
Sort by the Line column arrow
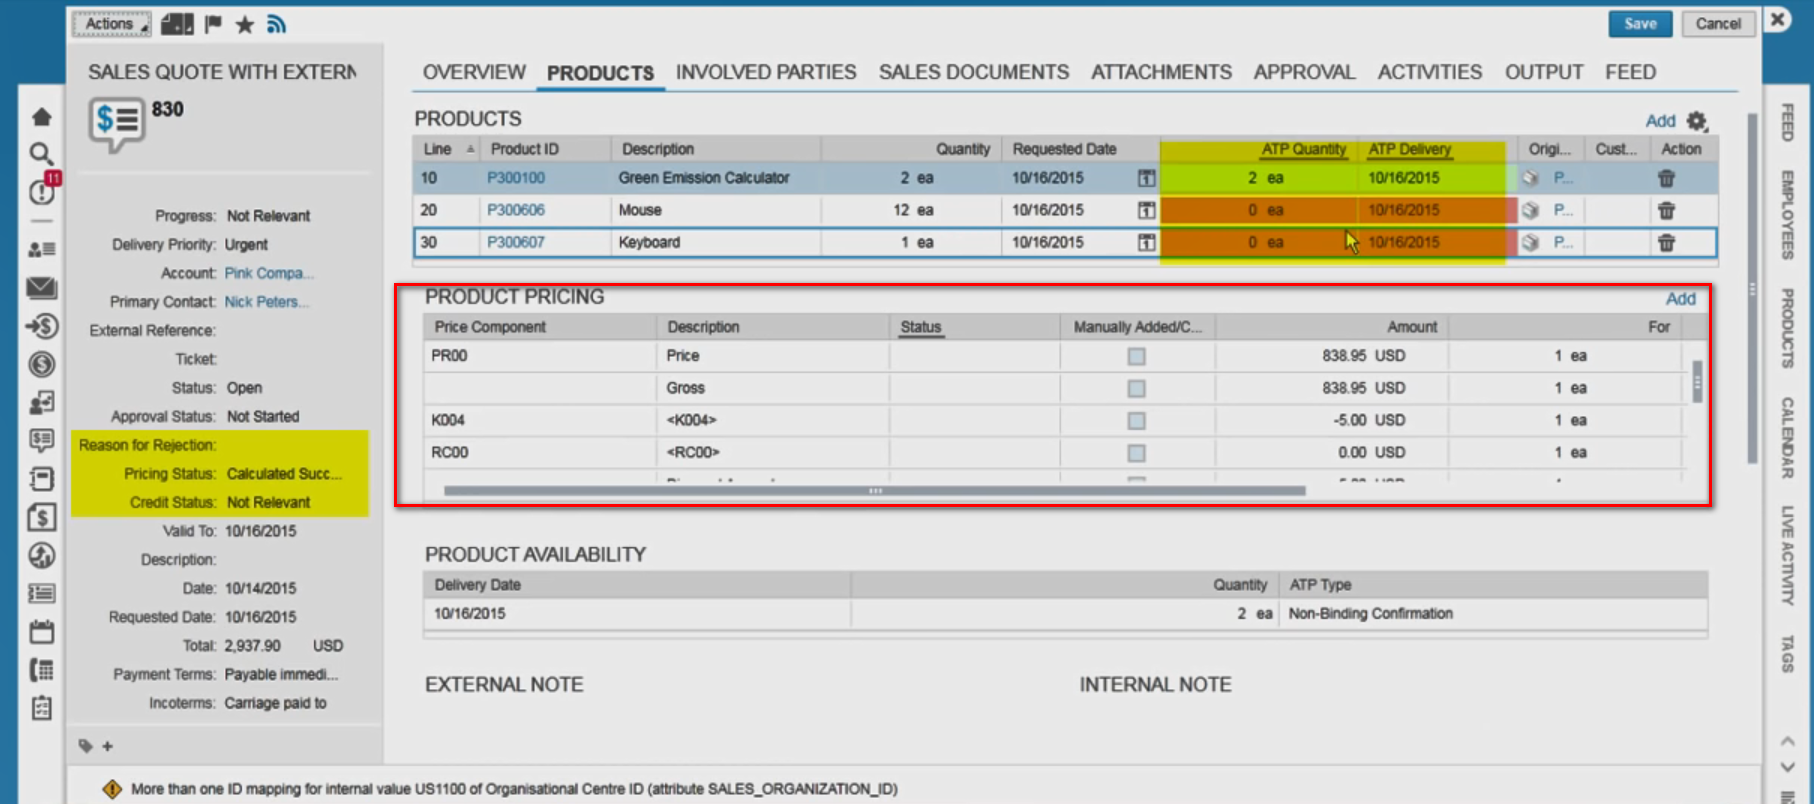click(x=470, y=149)
